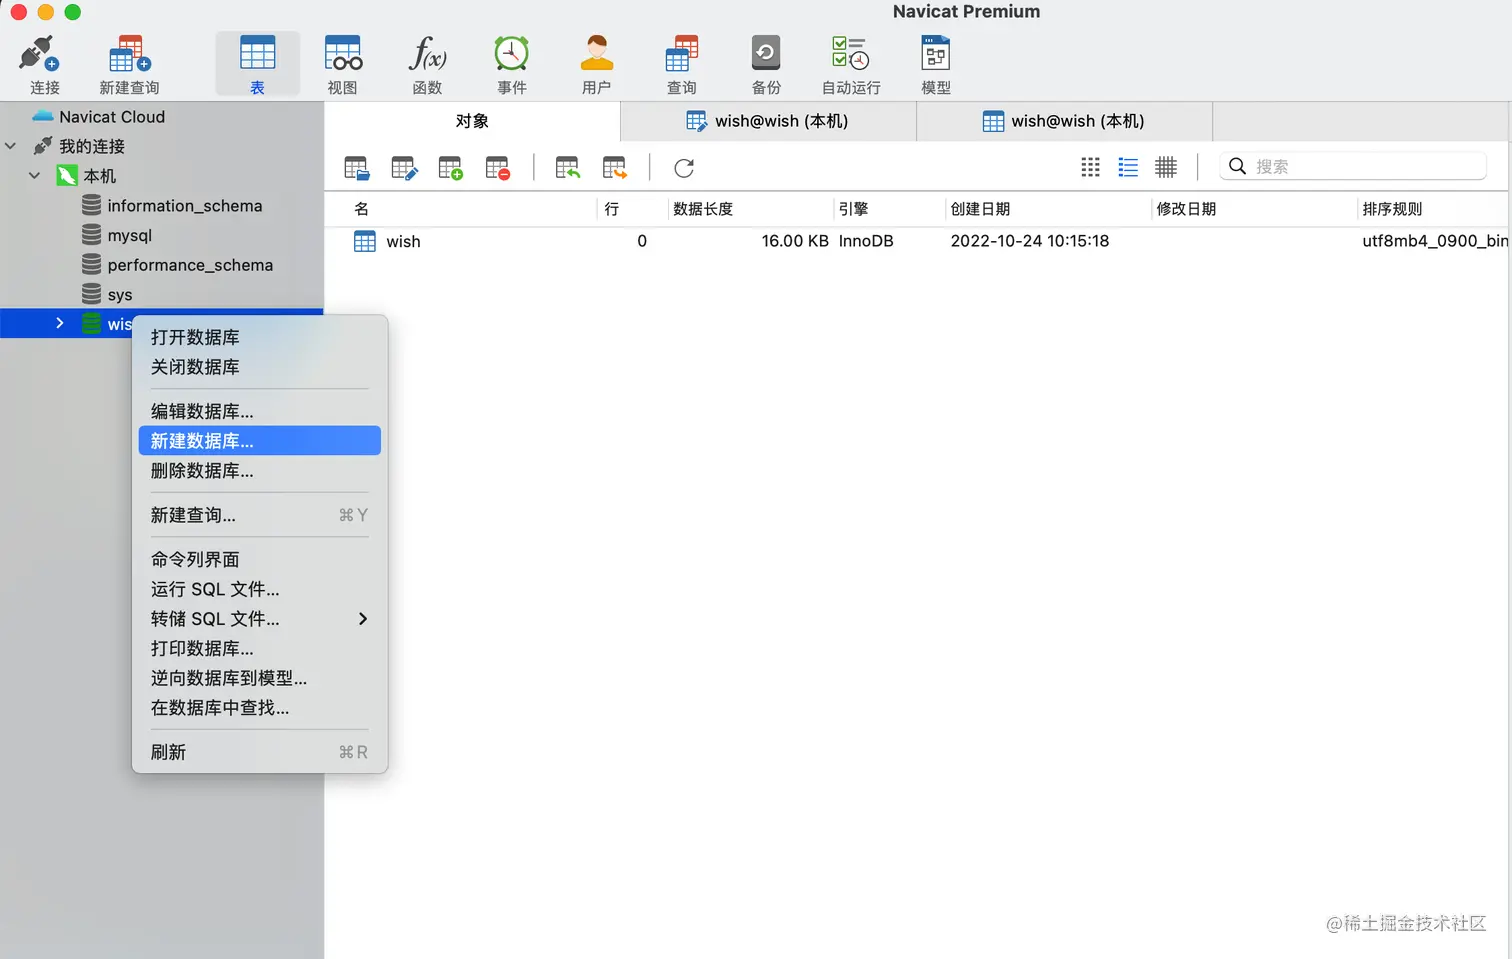Click the design table pencil icon
The image size is (1512, 959).
(404, 168)
